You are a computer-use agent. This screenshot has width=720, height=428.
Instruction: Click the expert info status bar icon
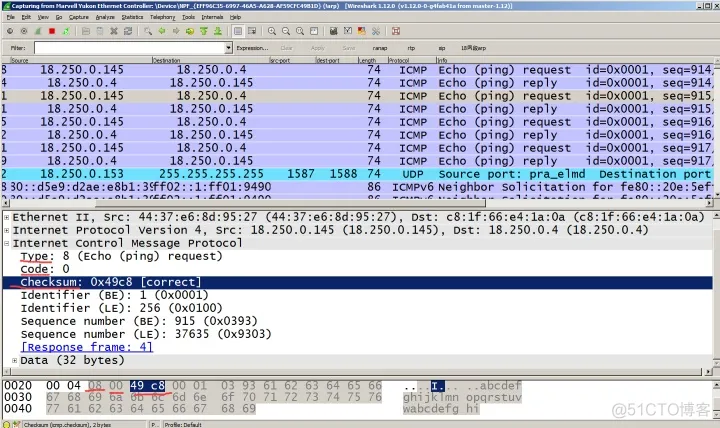pos(7,424)
